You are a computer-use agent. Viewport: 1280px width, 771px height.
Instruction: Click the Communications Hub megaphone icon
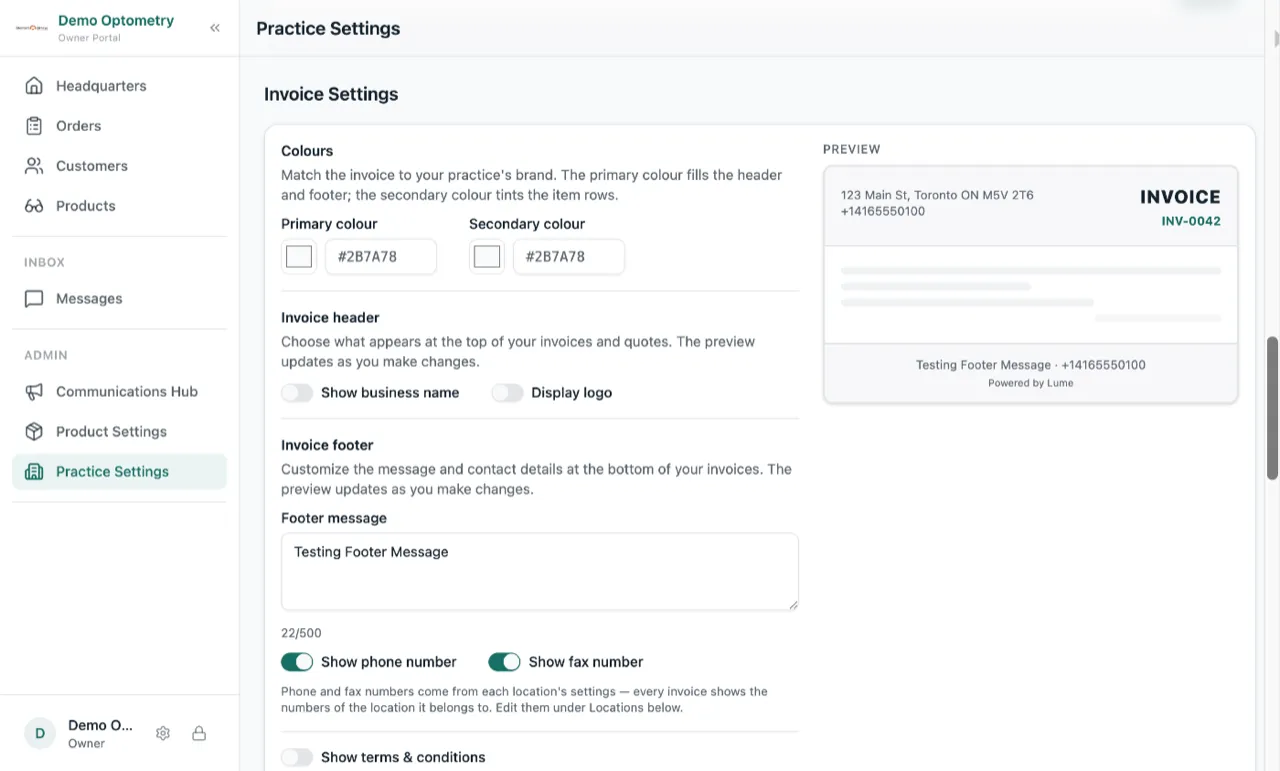[34, 392]
